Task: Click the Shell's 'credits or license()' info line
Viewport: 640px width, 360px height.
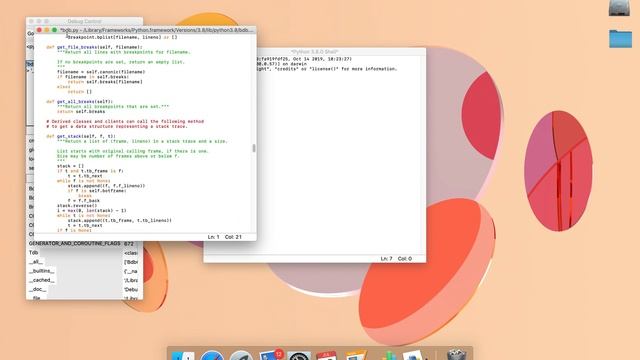Action: point(327,69)
